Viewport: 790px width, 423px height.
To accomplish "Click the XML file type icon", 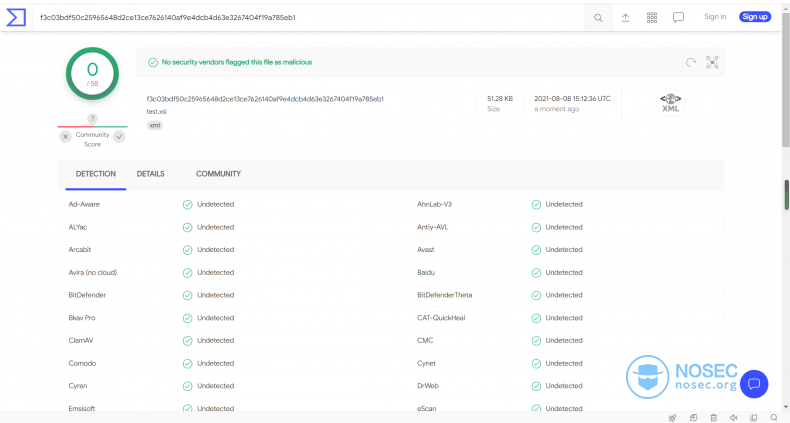I will (671, 102).
